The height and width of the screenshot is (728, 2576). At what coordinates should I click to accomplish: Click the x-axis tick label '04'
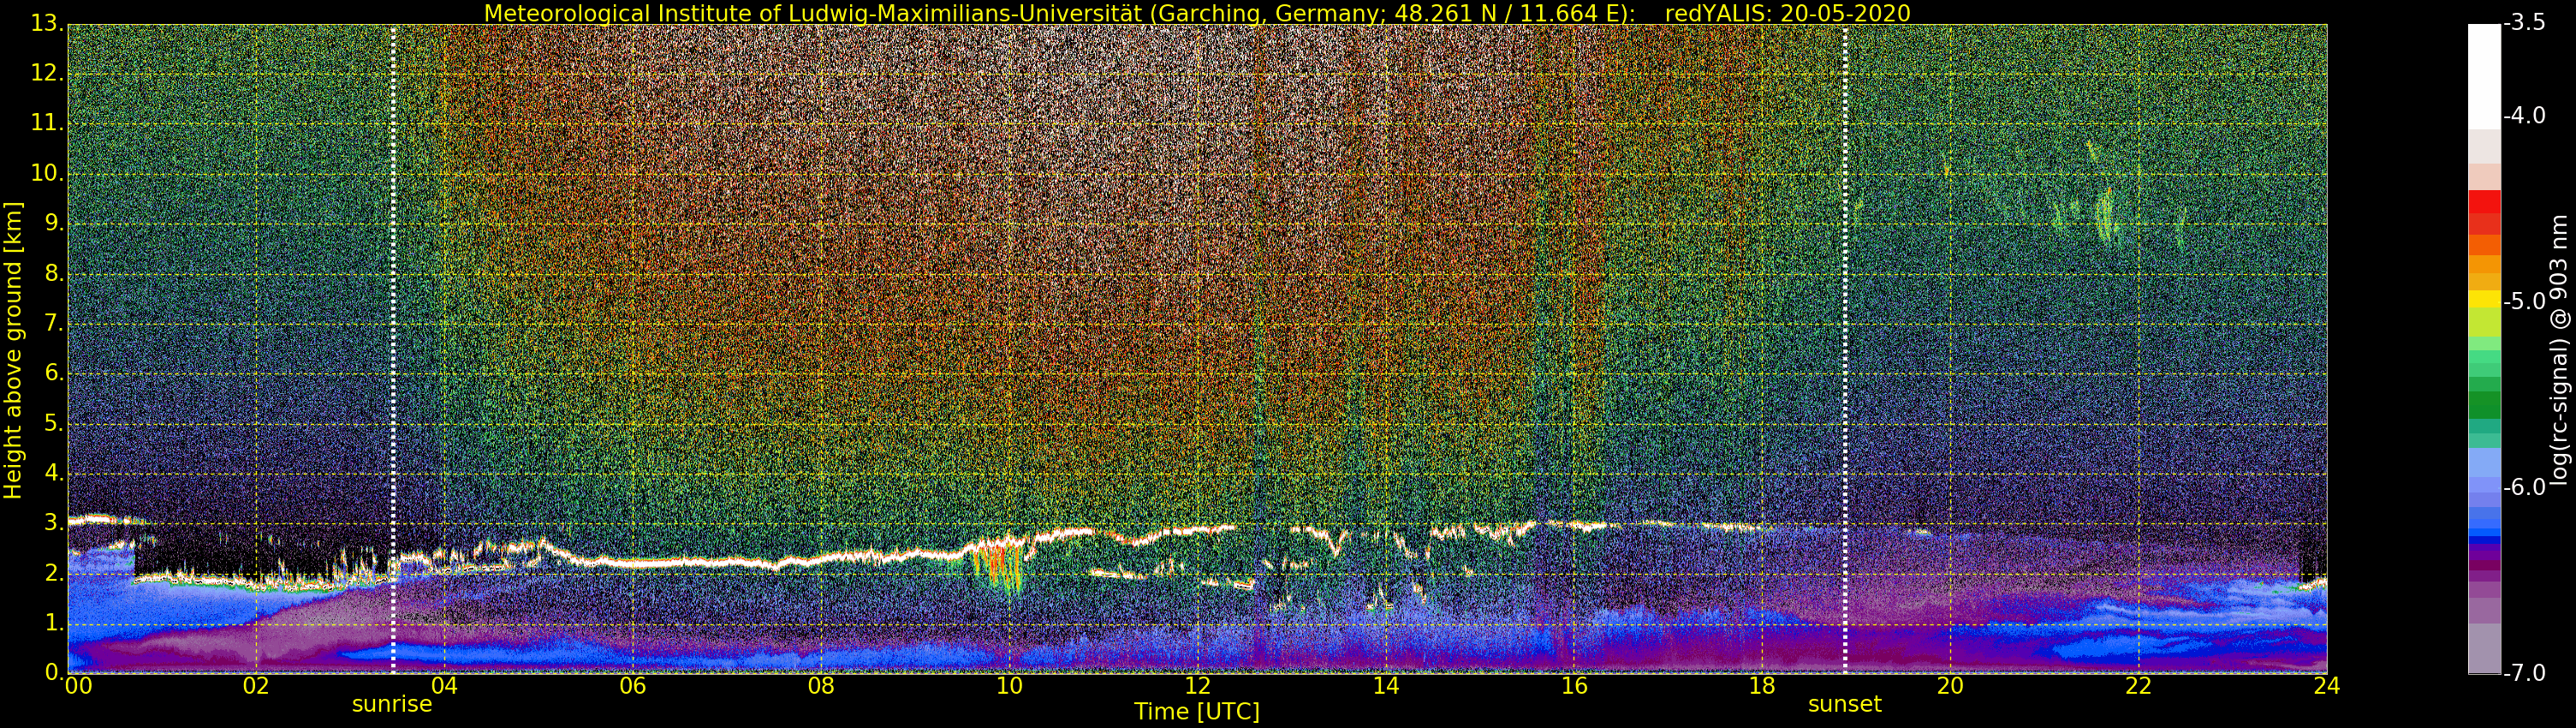444,686
